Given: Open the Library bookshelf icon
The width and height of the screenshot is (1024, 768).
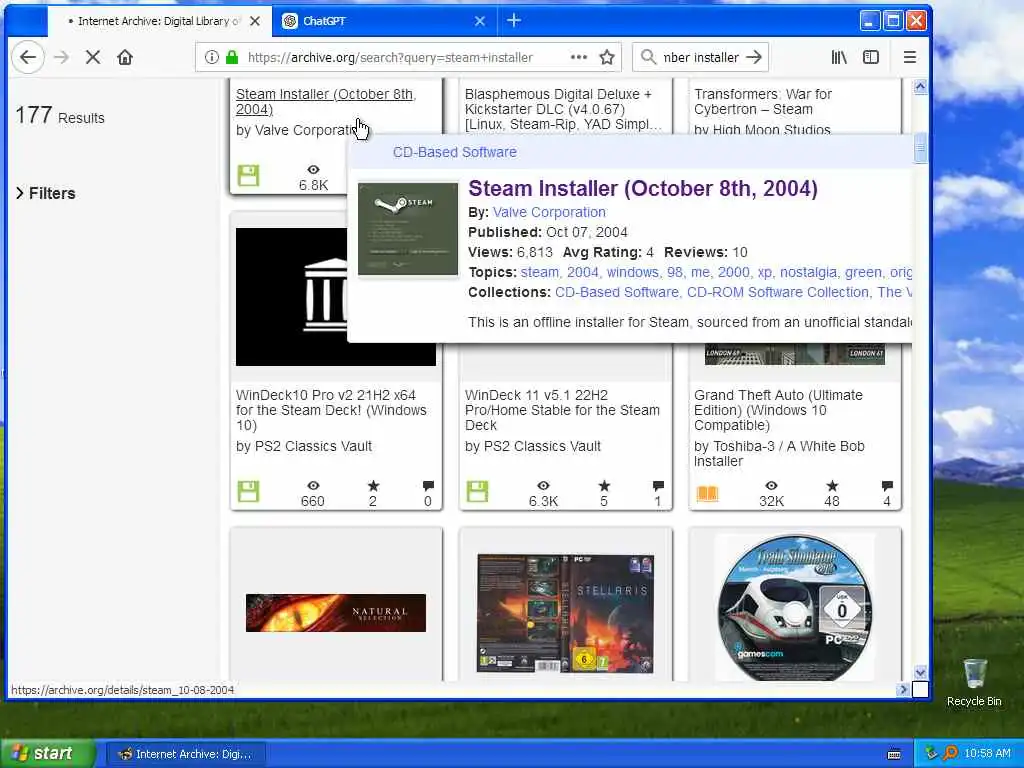Looking at the screenshot, I should [839, 57].
